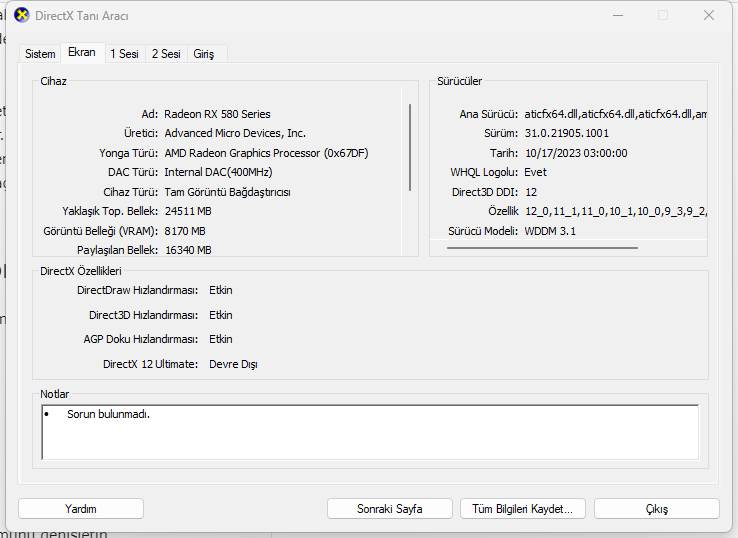Select the Ekran tab
This screenshot has width=738, height=538.
(82, 52)
